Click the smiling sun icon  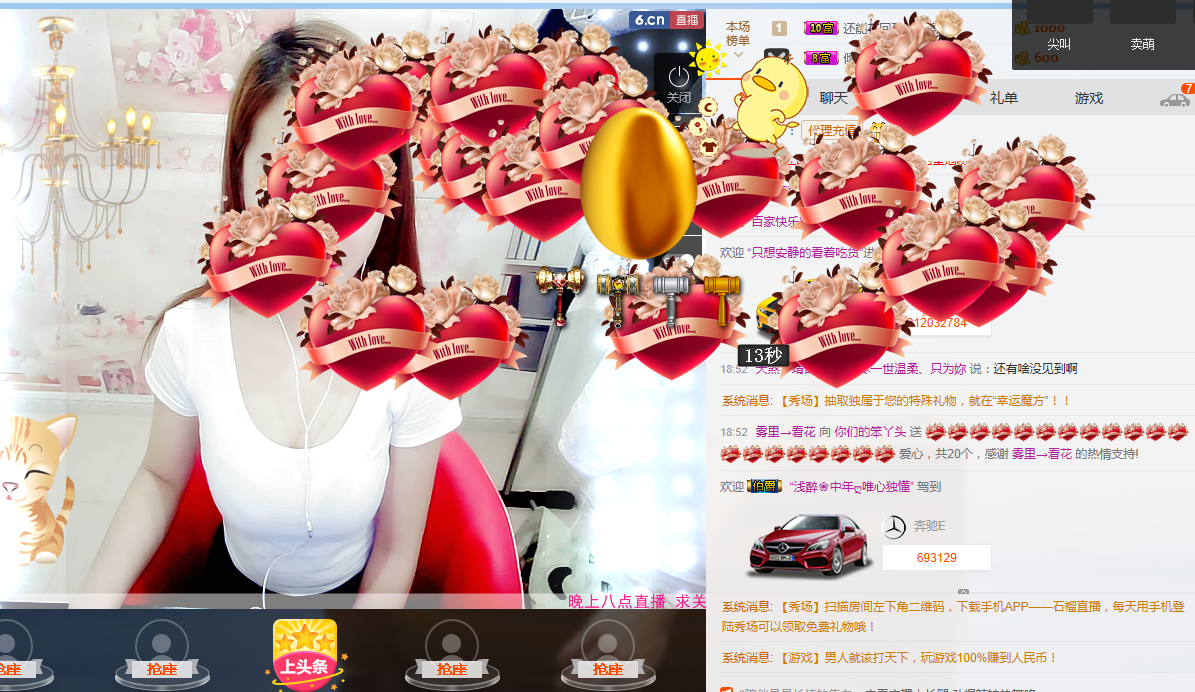point(709,57)
